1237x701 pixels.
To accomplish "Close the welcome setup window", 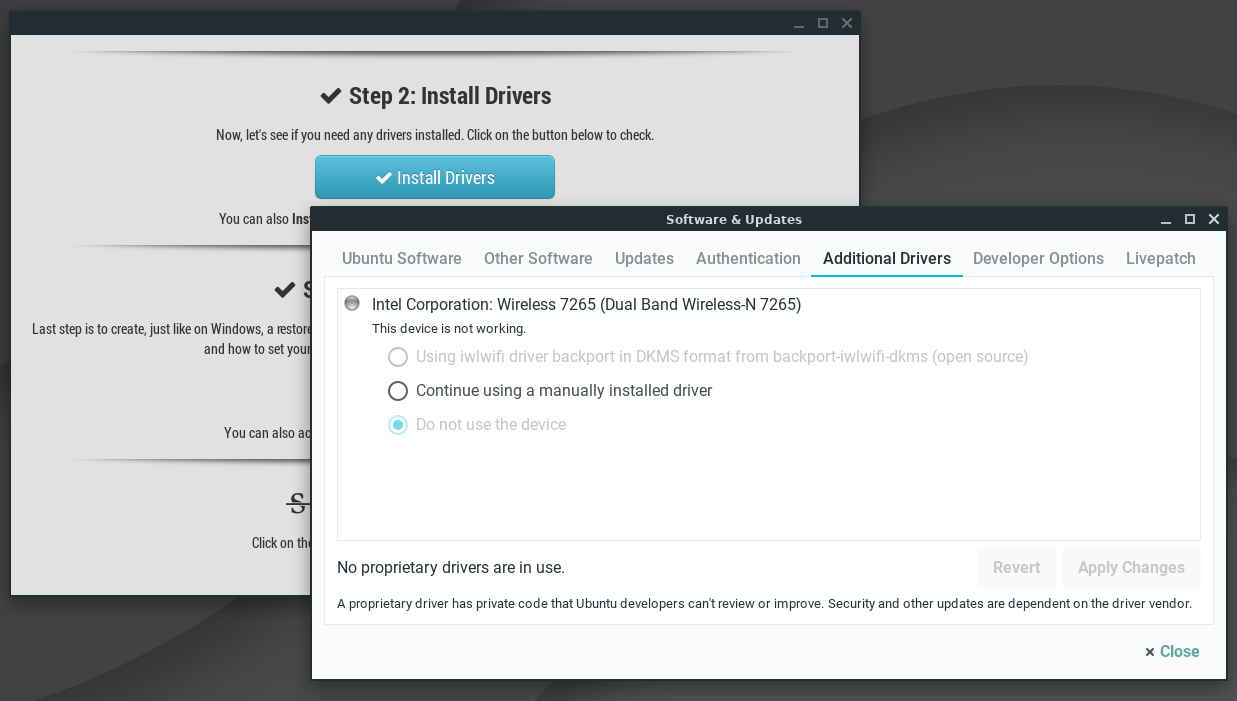I will tap(847, 23).
